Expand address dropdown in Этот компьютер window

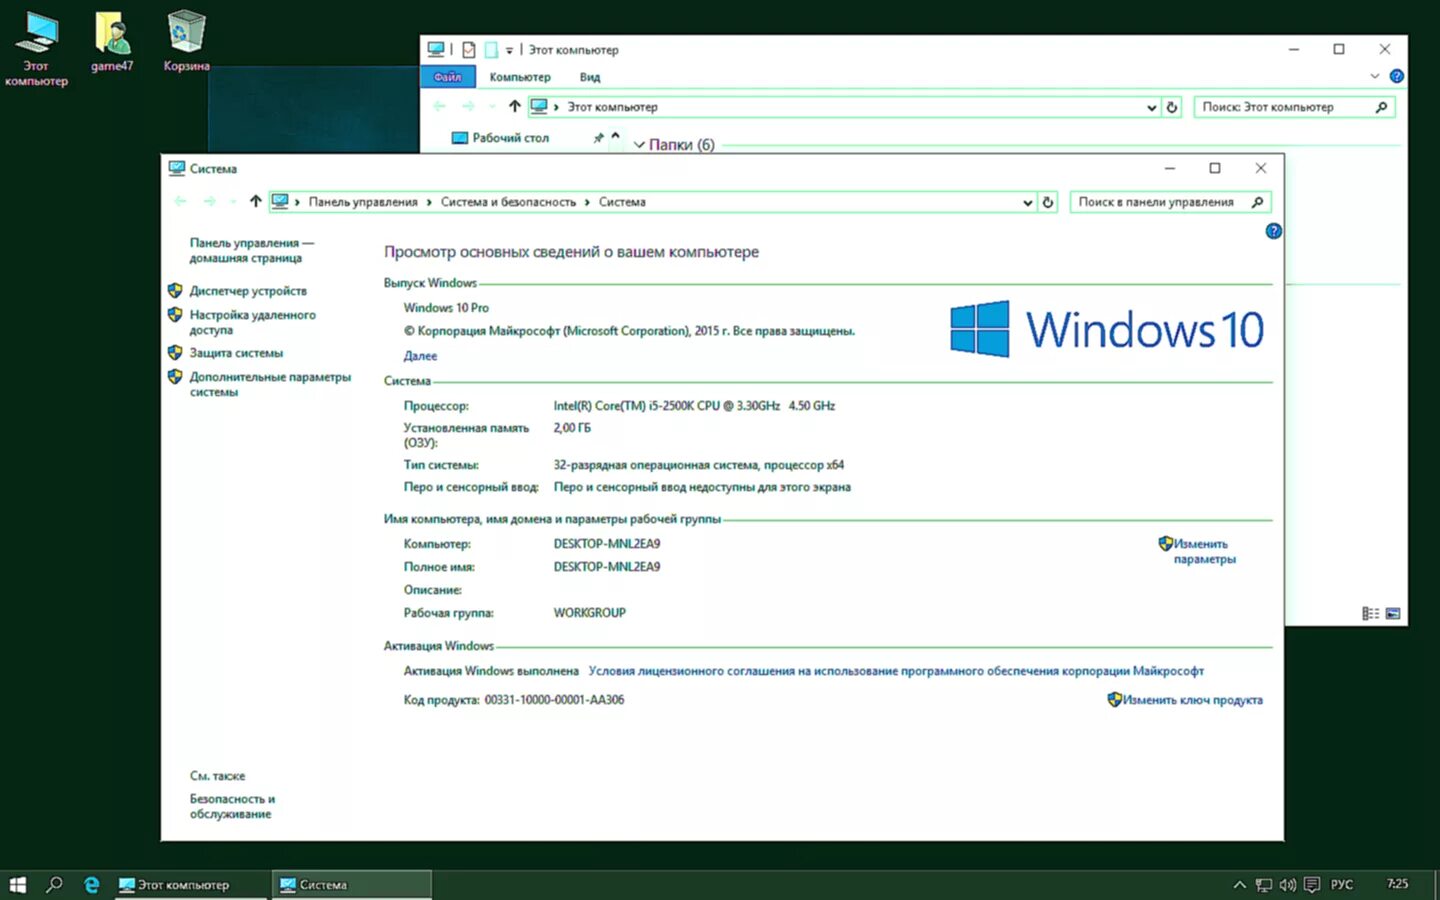tap(1151, 107)
